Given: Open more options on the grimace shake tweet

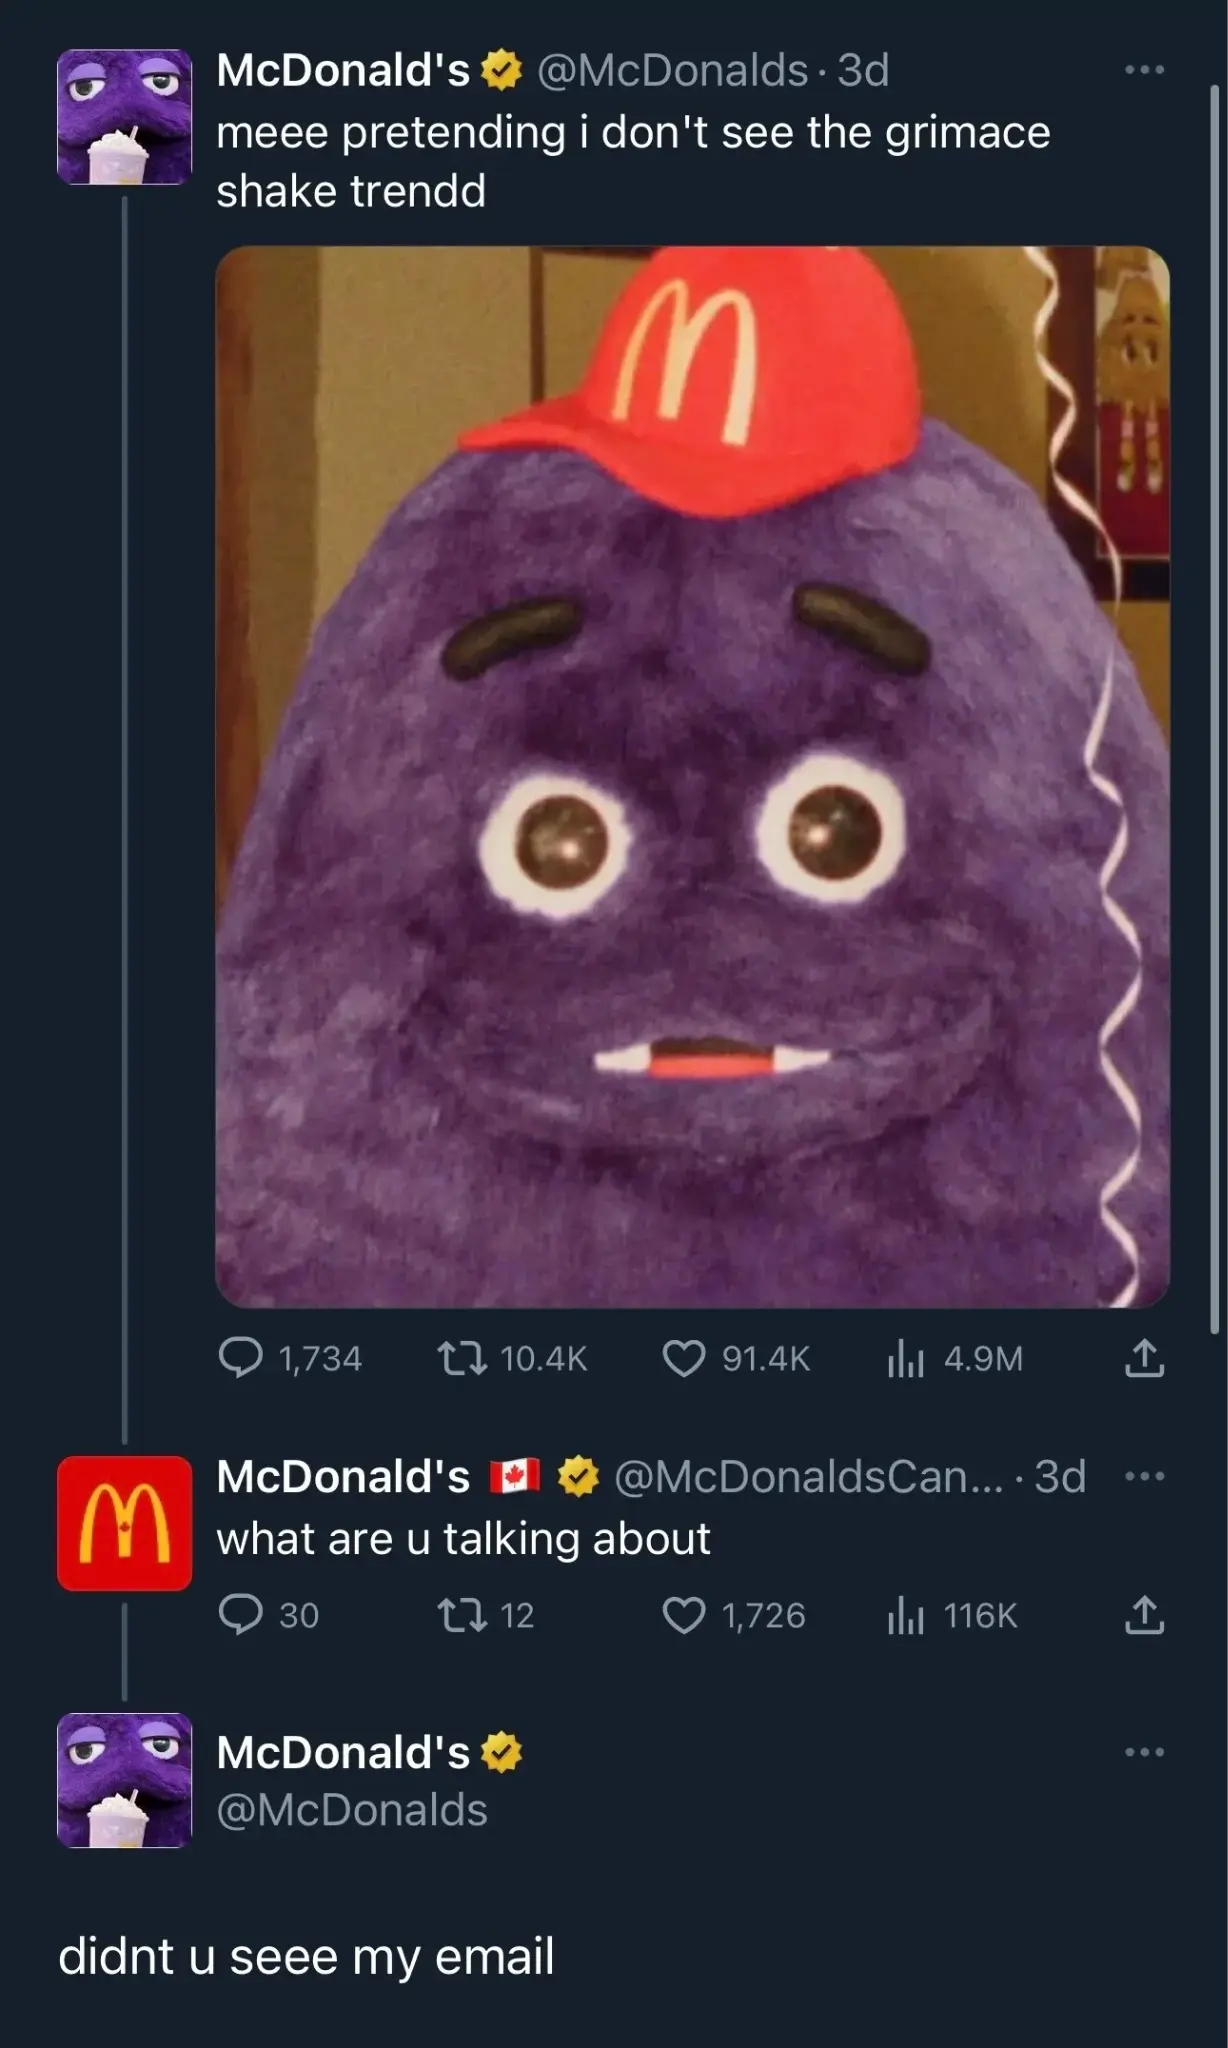Looking at the screenshot, I should pos(1146,68).
